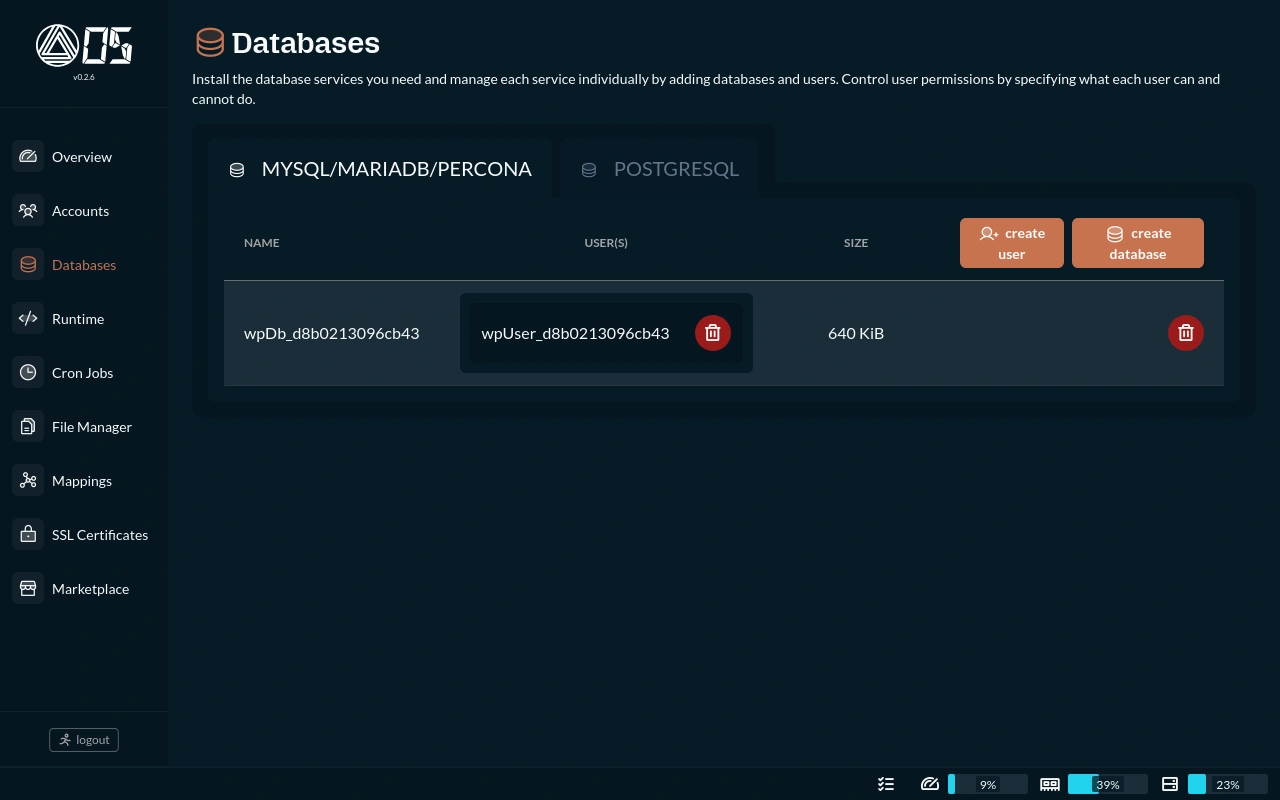This screenshot has height=800, width=1280.
Task: Select the Cron Jobs clock icon
Action: pos(28,373)
